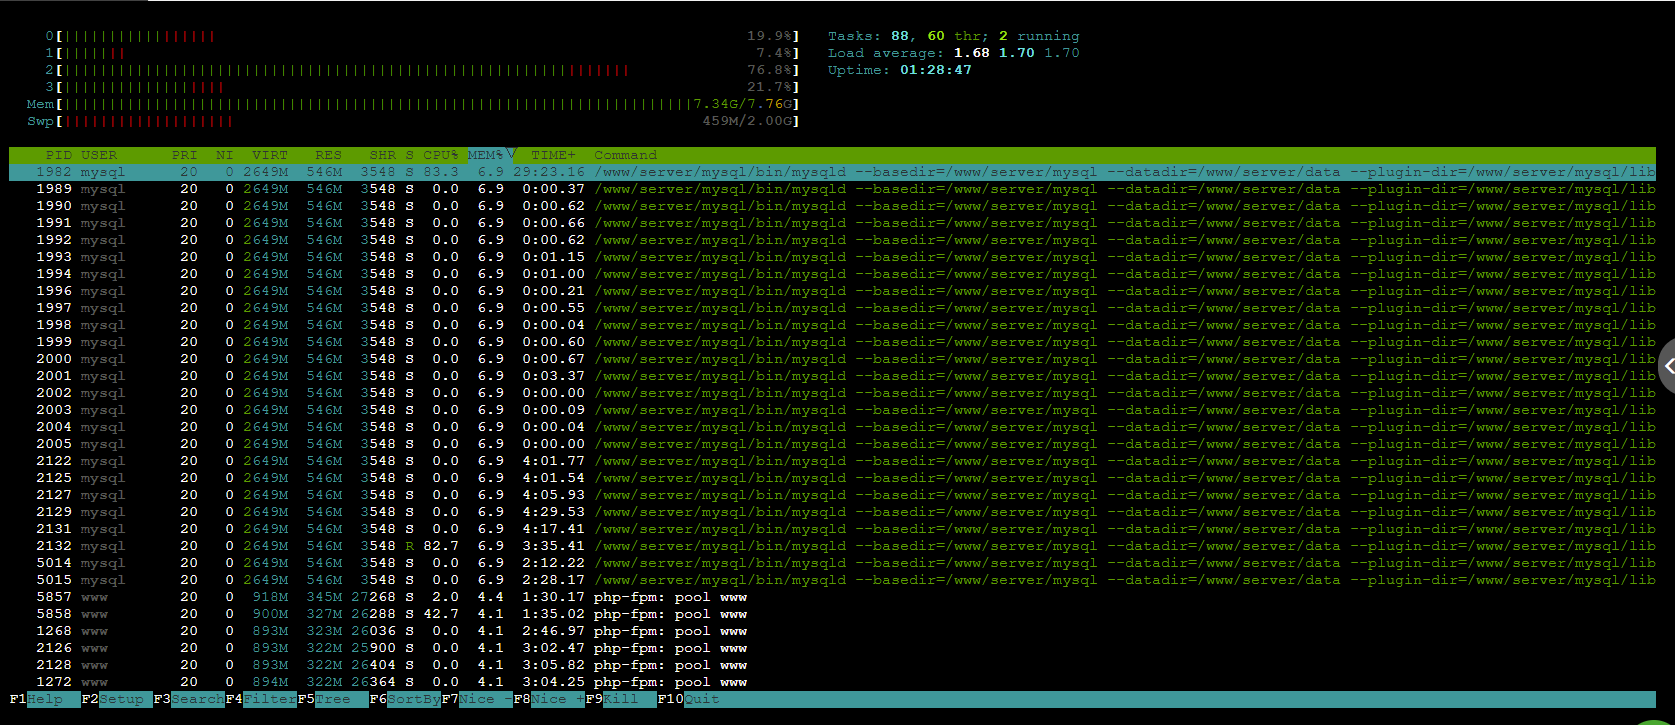1675x725 pixels.
Task: Select php-fpm process row PID 2128
Action: pos(832,665)
